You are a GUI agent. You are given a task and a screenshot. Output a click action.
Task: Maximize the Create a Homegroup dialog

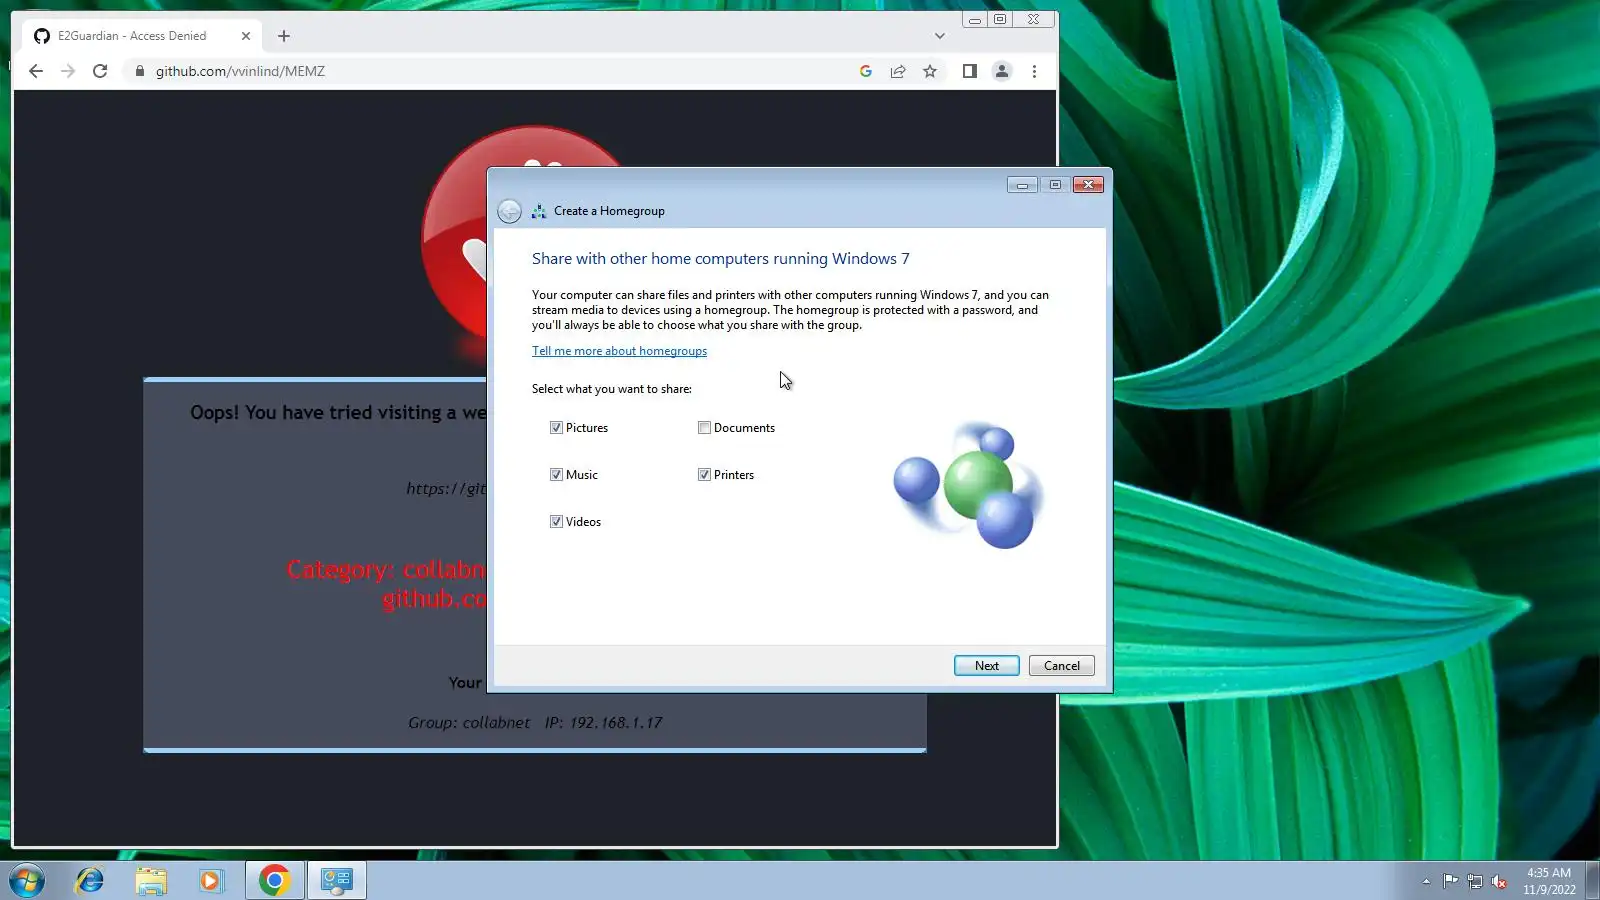point(1055,185)
